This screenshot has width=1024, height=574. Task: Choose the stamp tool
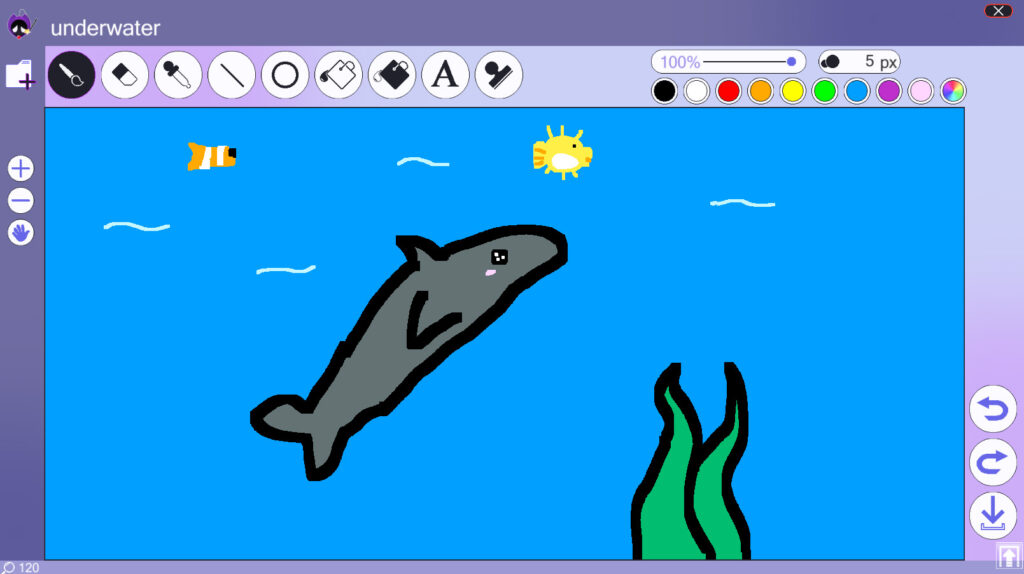(499, 75)
